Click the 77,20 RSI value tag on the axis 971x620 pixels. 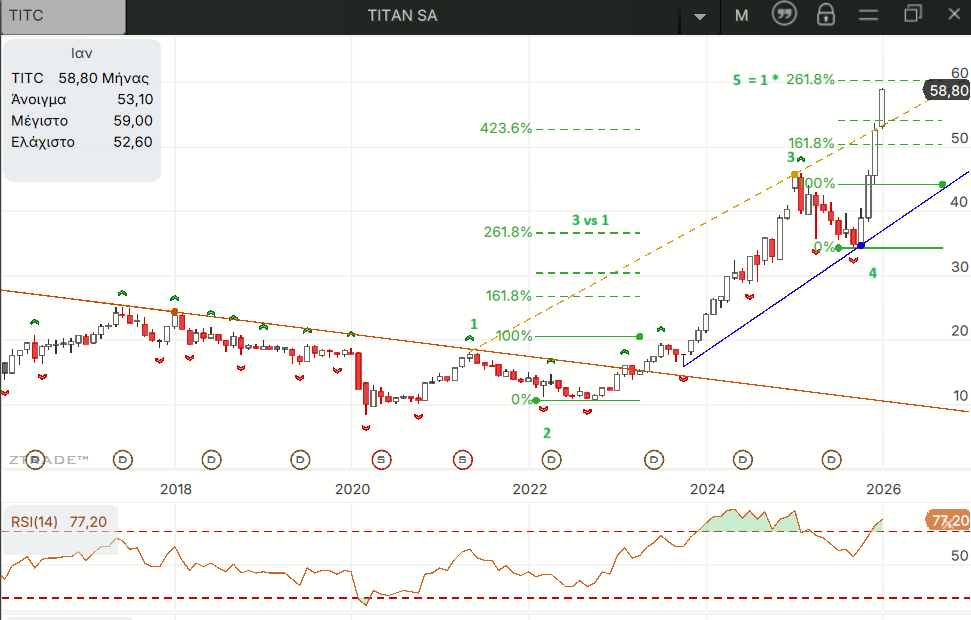(x=948, y=521)
